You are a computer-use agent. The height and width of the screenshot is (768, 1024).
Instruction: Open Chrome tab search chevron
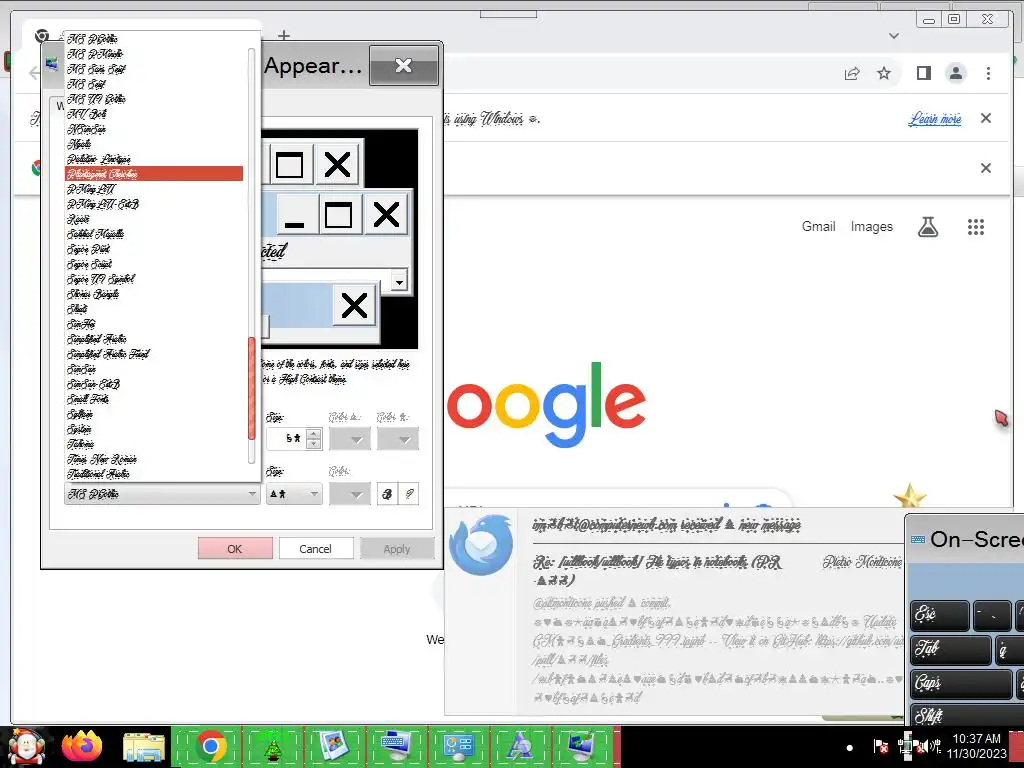point(894,35)
